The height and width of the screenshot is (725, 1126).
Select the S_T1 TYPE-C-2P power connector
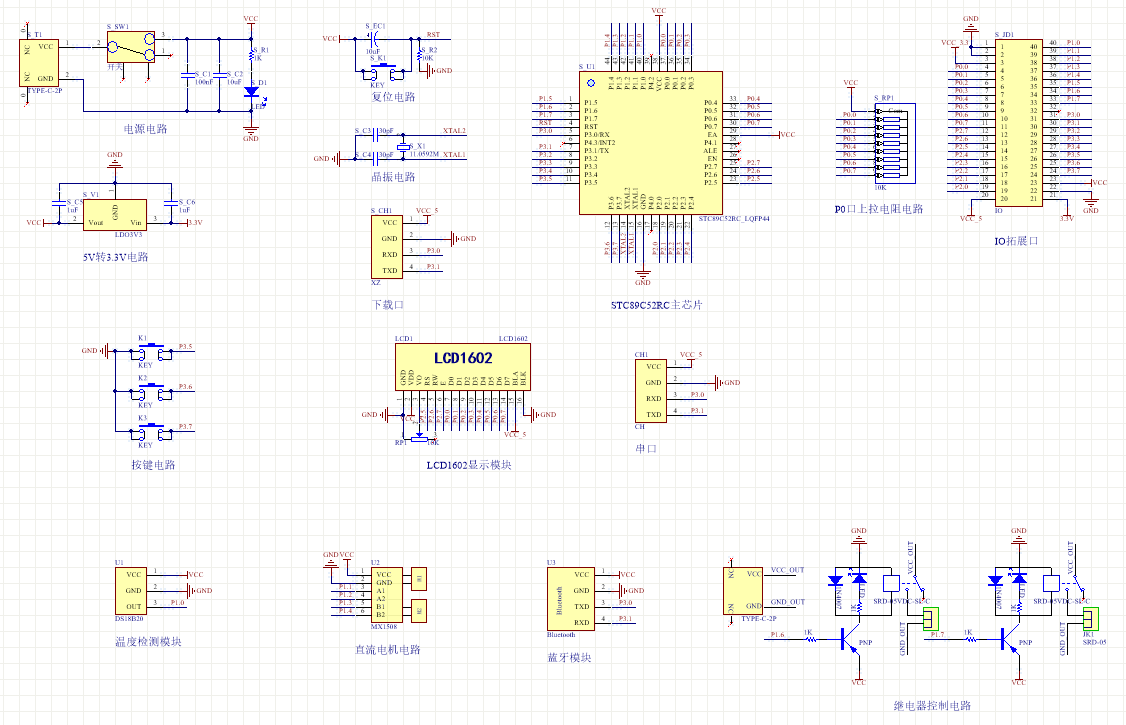pos(39,63)
